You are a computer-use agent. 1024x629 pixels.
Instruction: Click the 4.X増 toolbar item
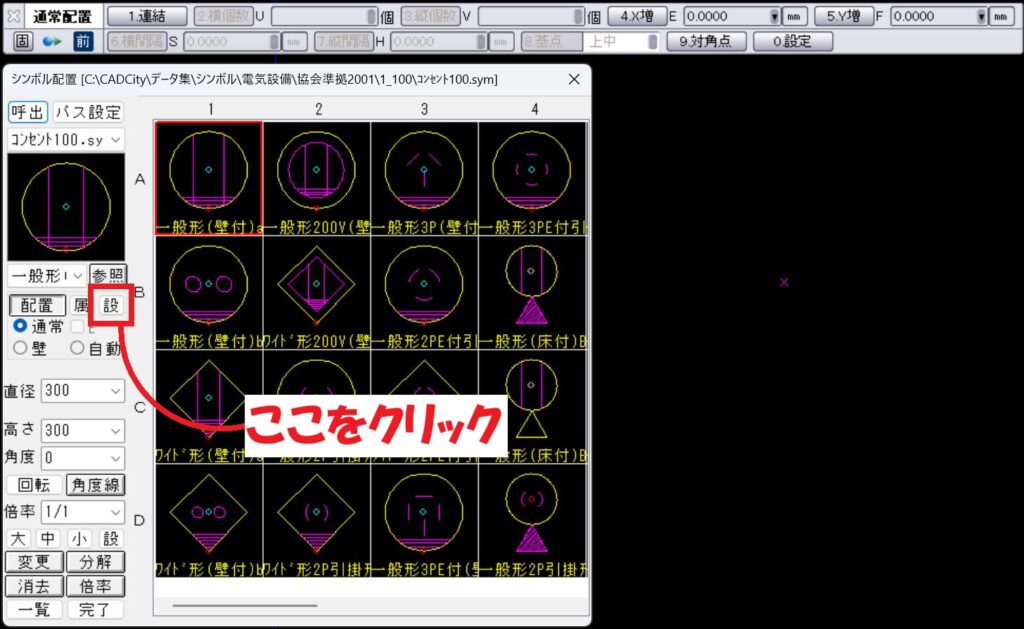pos(637,16)
